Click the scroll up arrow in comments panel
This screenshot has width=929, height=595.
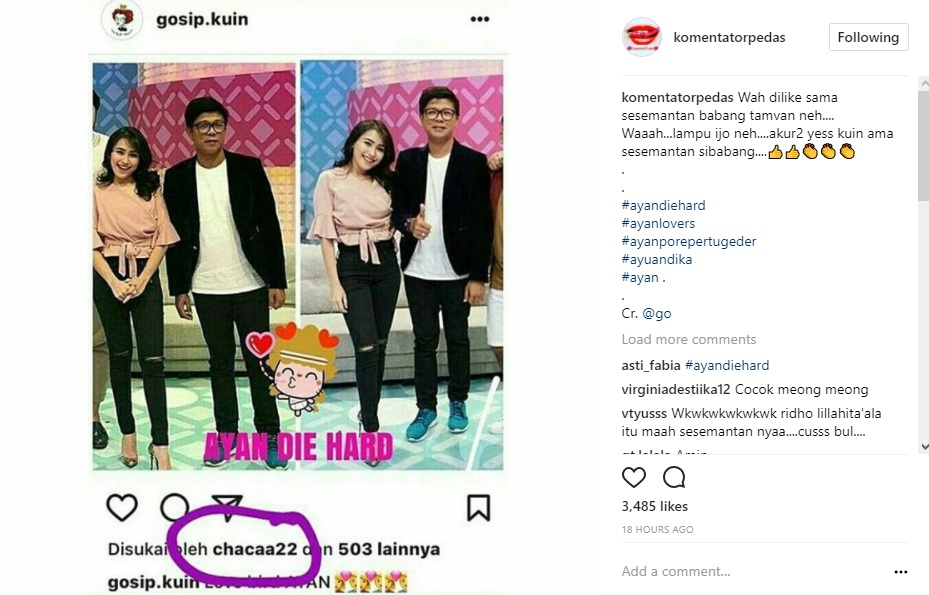924,84
